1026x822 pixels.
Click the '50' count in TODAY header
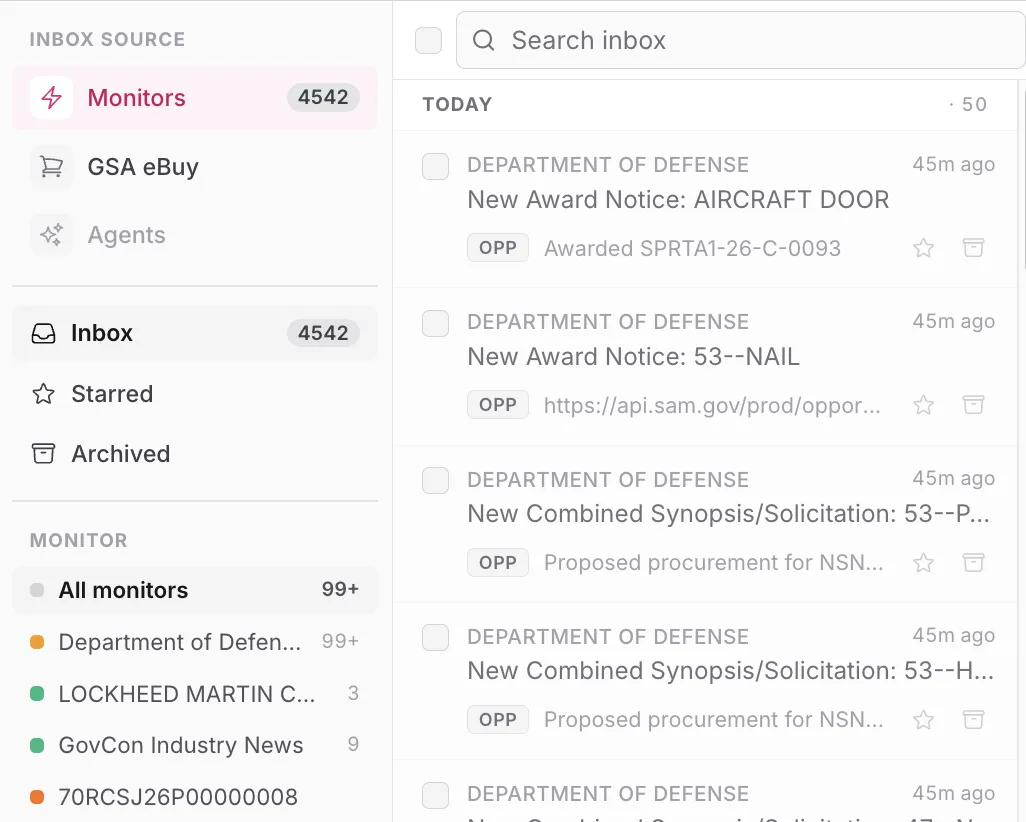[974, 105]
